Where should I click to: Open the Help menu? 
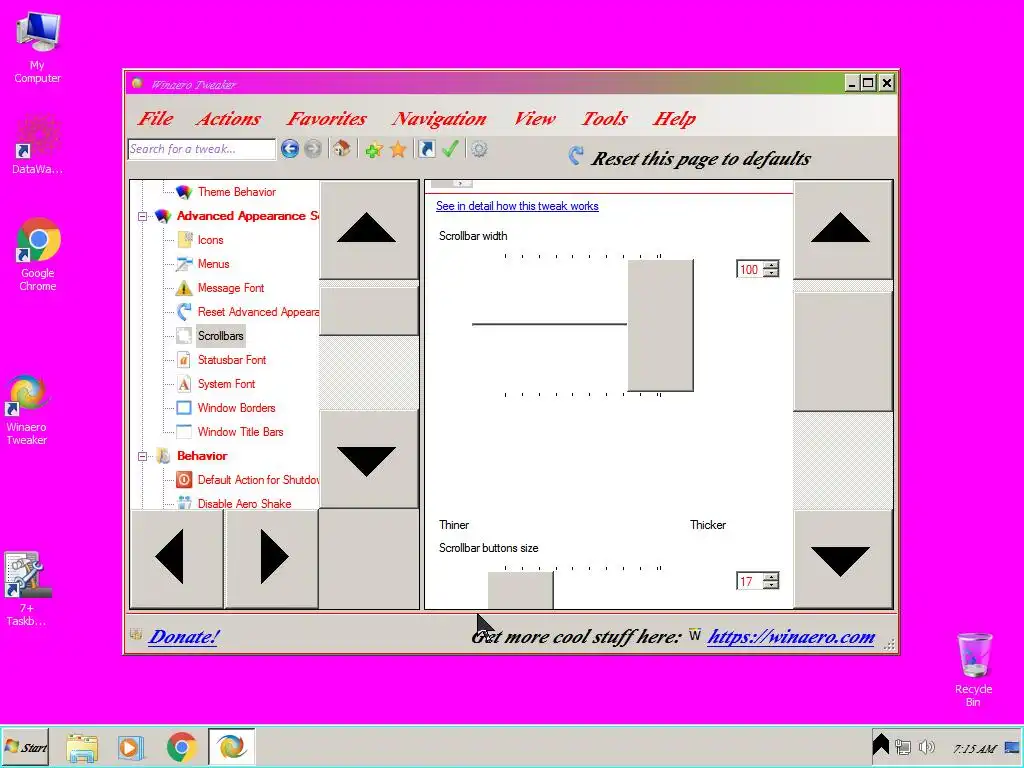point(675,118)
